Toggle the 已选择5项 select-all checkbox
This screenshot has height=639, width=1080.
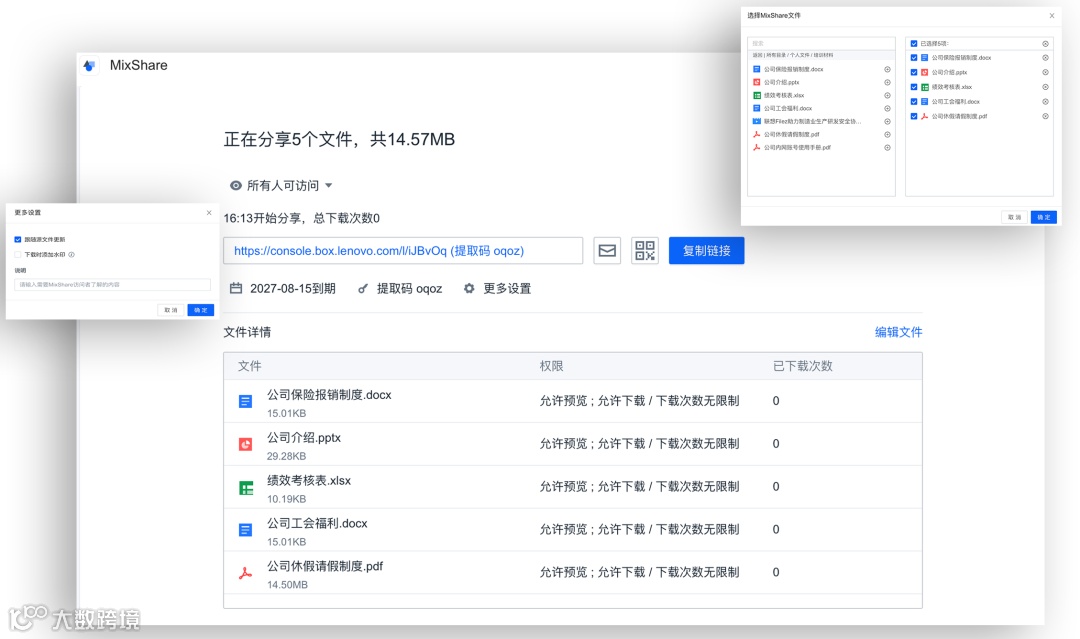[x=914, y=43]
